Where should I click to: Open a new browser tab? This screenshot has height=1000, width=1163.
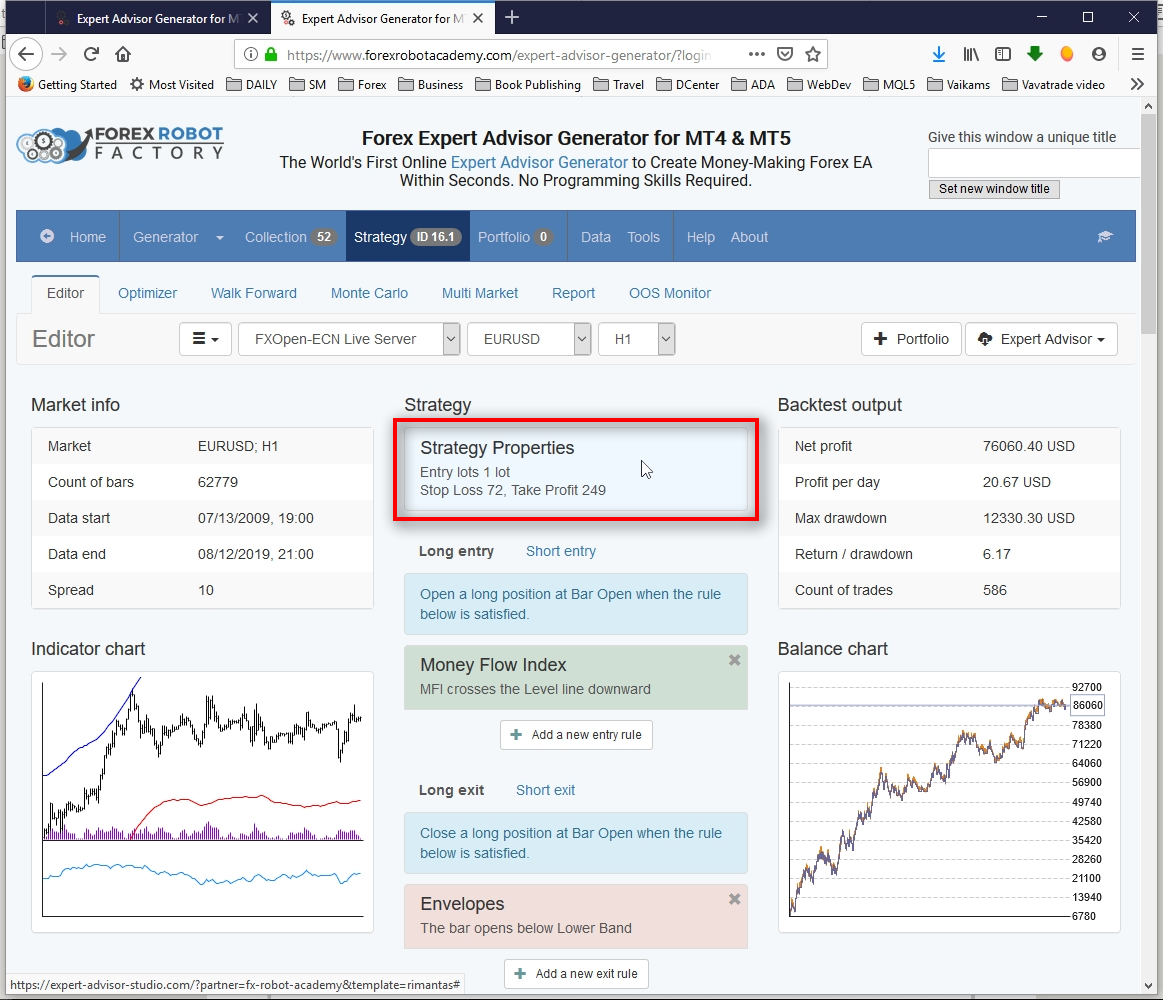(512, 17)
